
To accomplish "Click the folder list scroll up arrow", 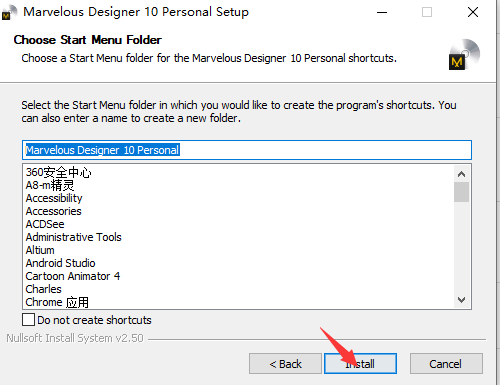I will pos(462,174).
